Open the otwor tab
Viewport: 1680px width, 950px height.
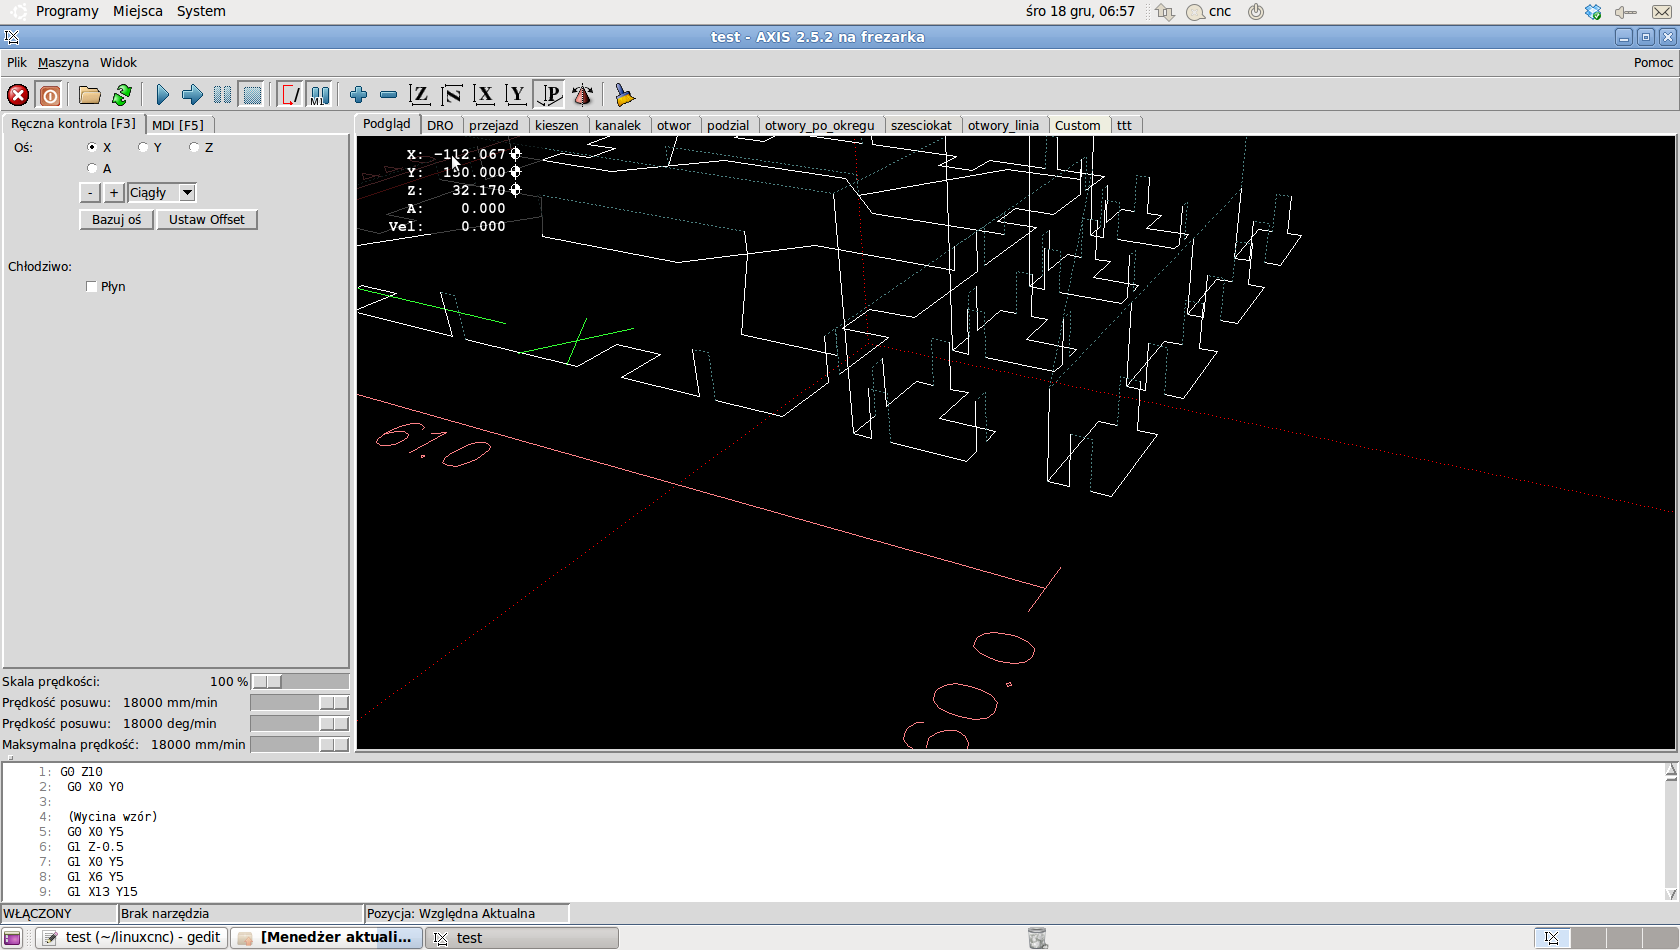674,125
